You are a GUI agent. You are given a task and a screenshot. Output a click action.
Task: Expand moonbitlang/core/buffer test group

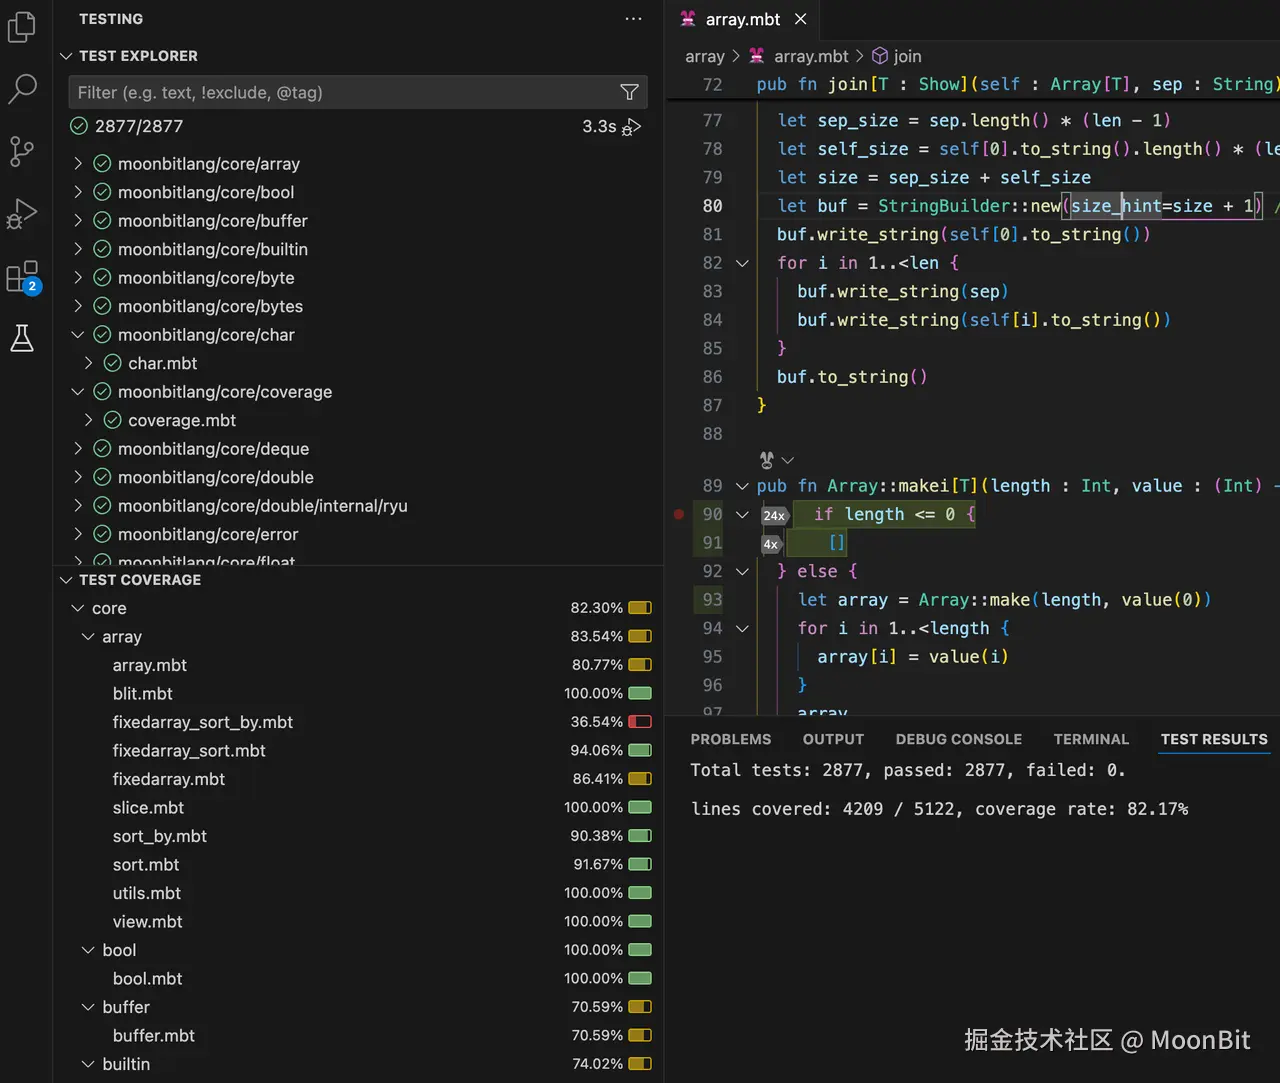78,220
